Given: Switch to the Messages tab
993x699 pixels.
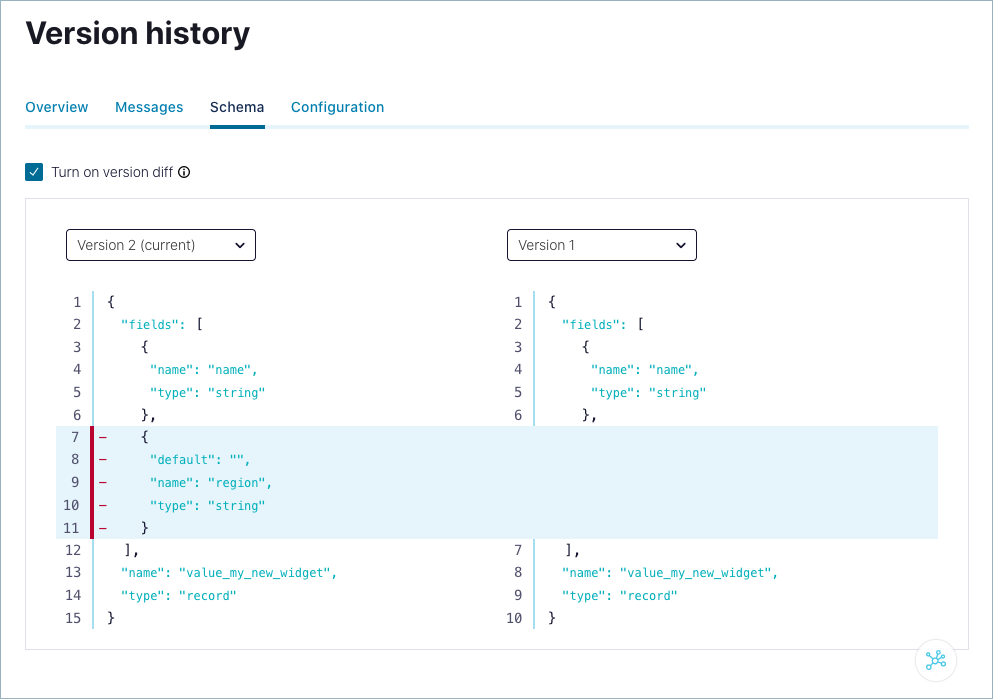Looking at the screenshot, I should pos(149,107).
